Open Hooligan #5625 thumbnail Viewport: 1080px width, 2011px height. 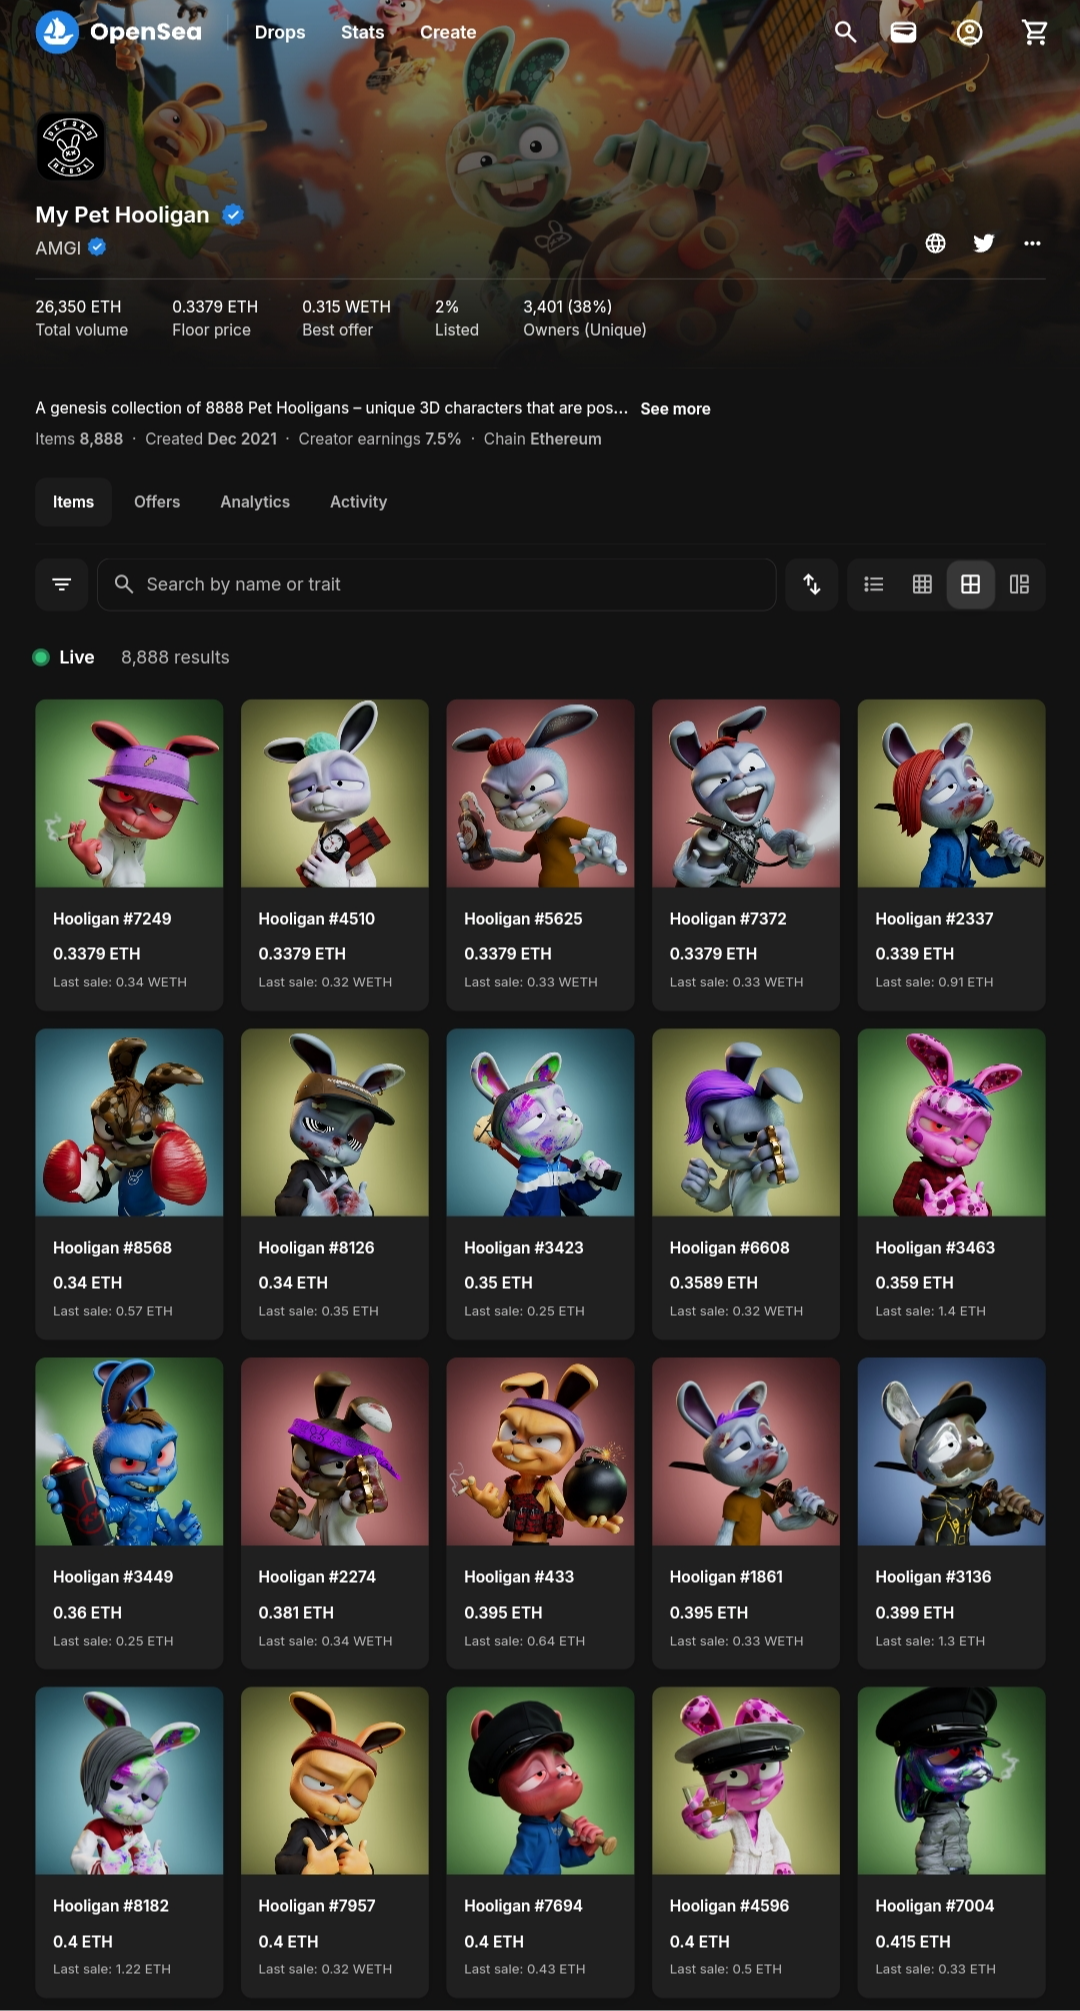(540, 793)
